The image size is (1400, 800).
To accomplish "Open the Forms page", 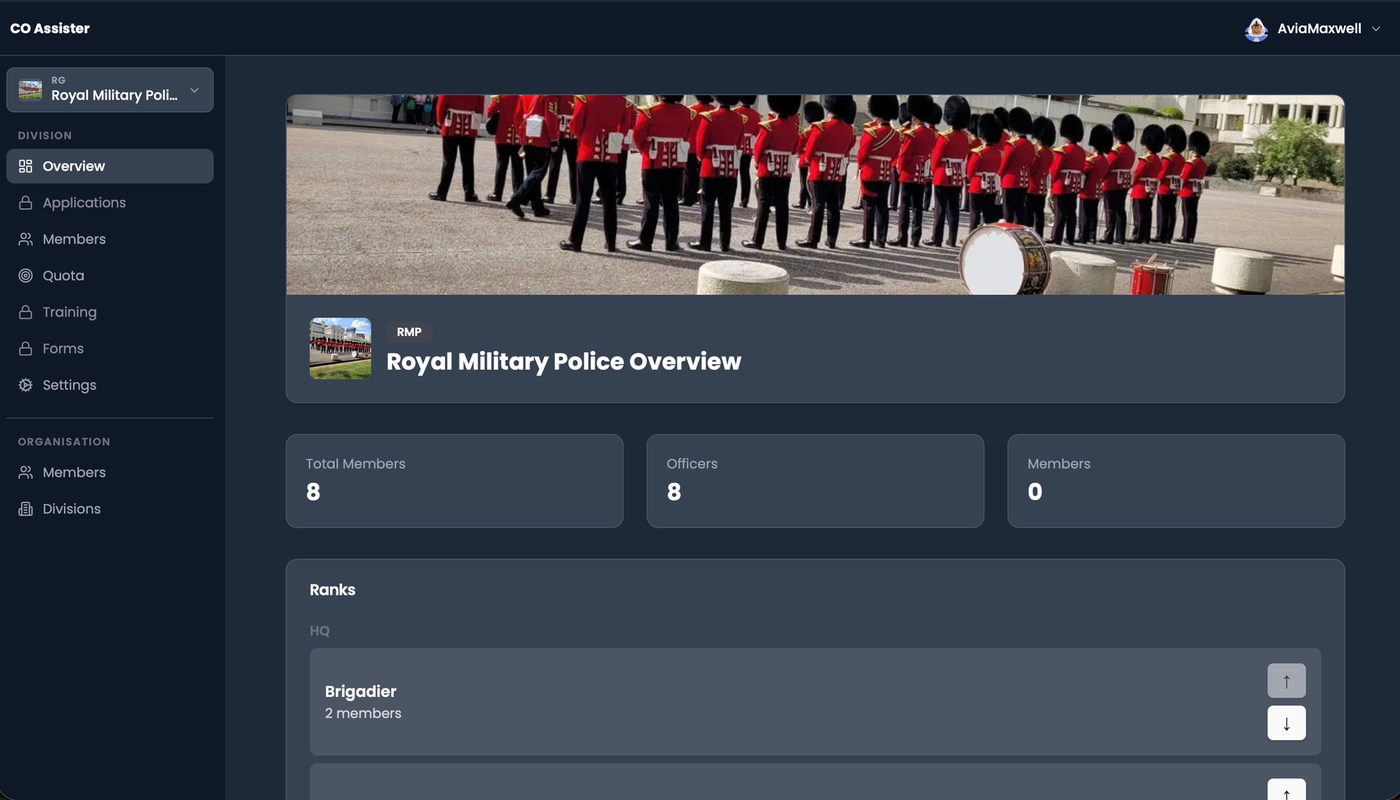I will coord(110,349).
